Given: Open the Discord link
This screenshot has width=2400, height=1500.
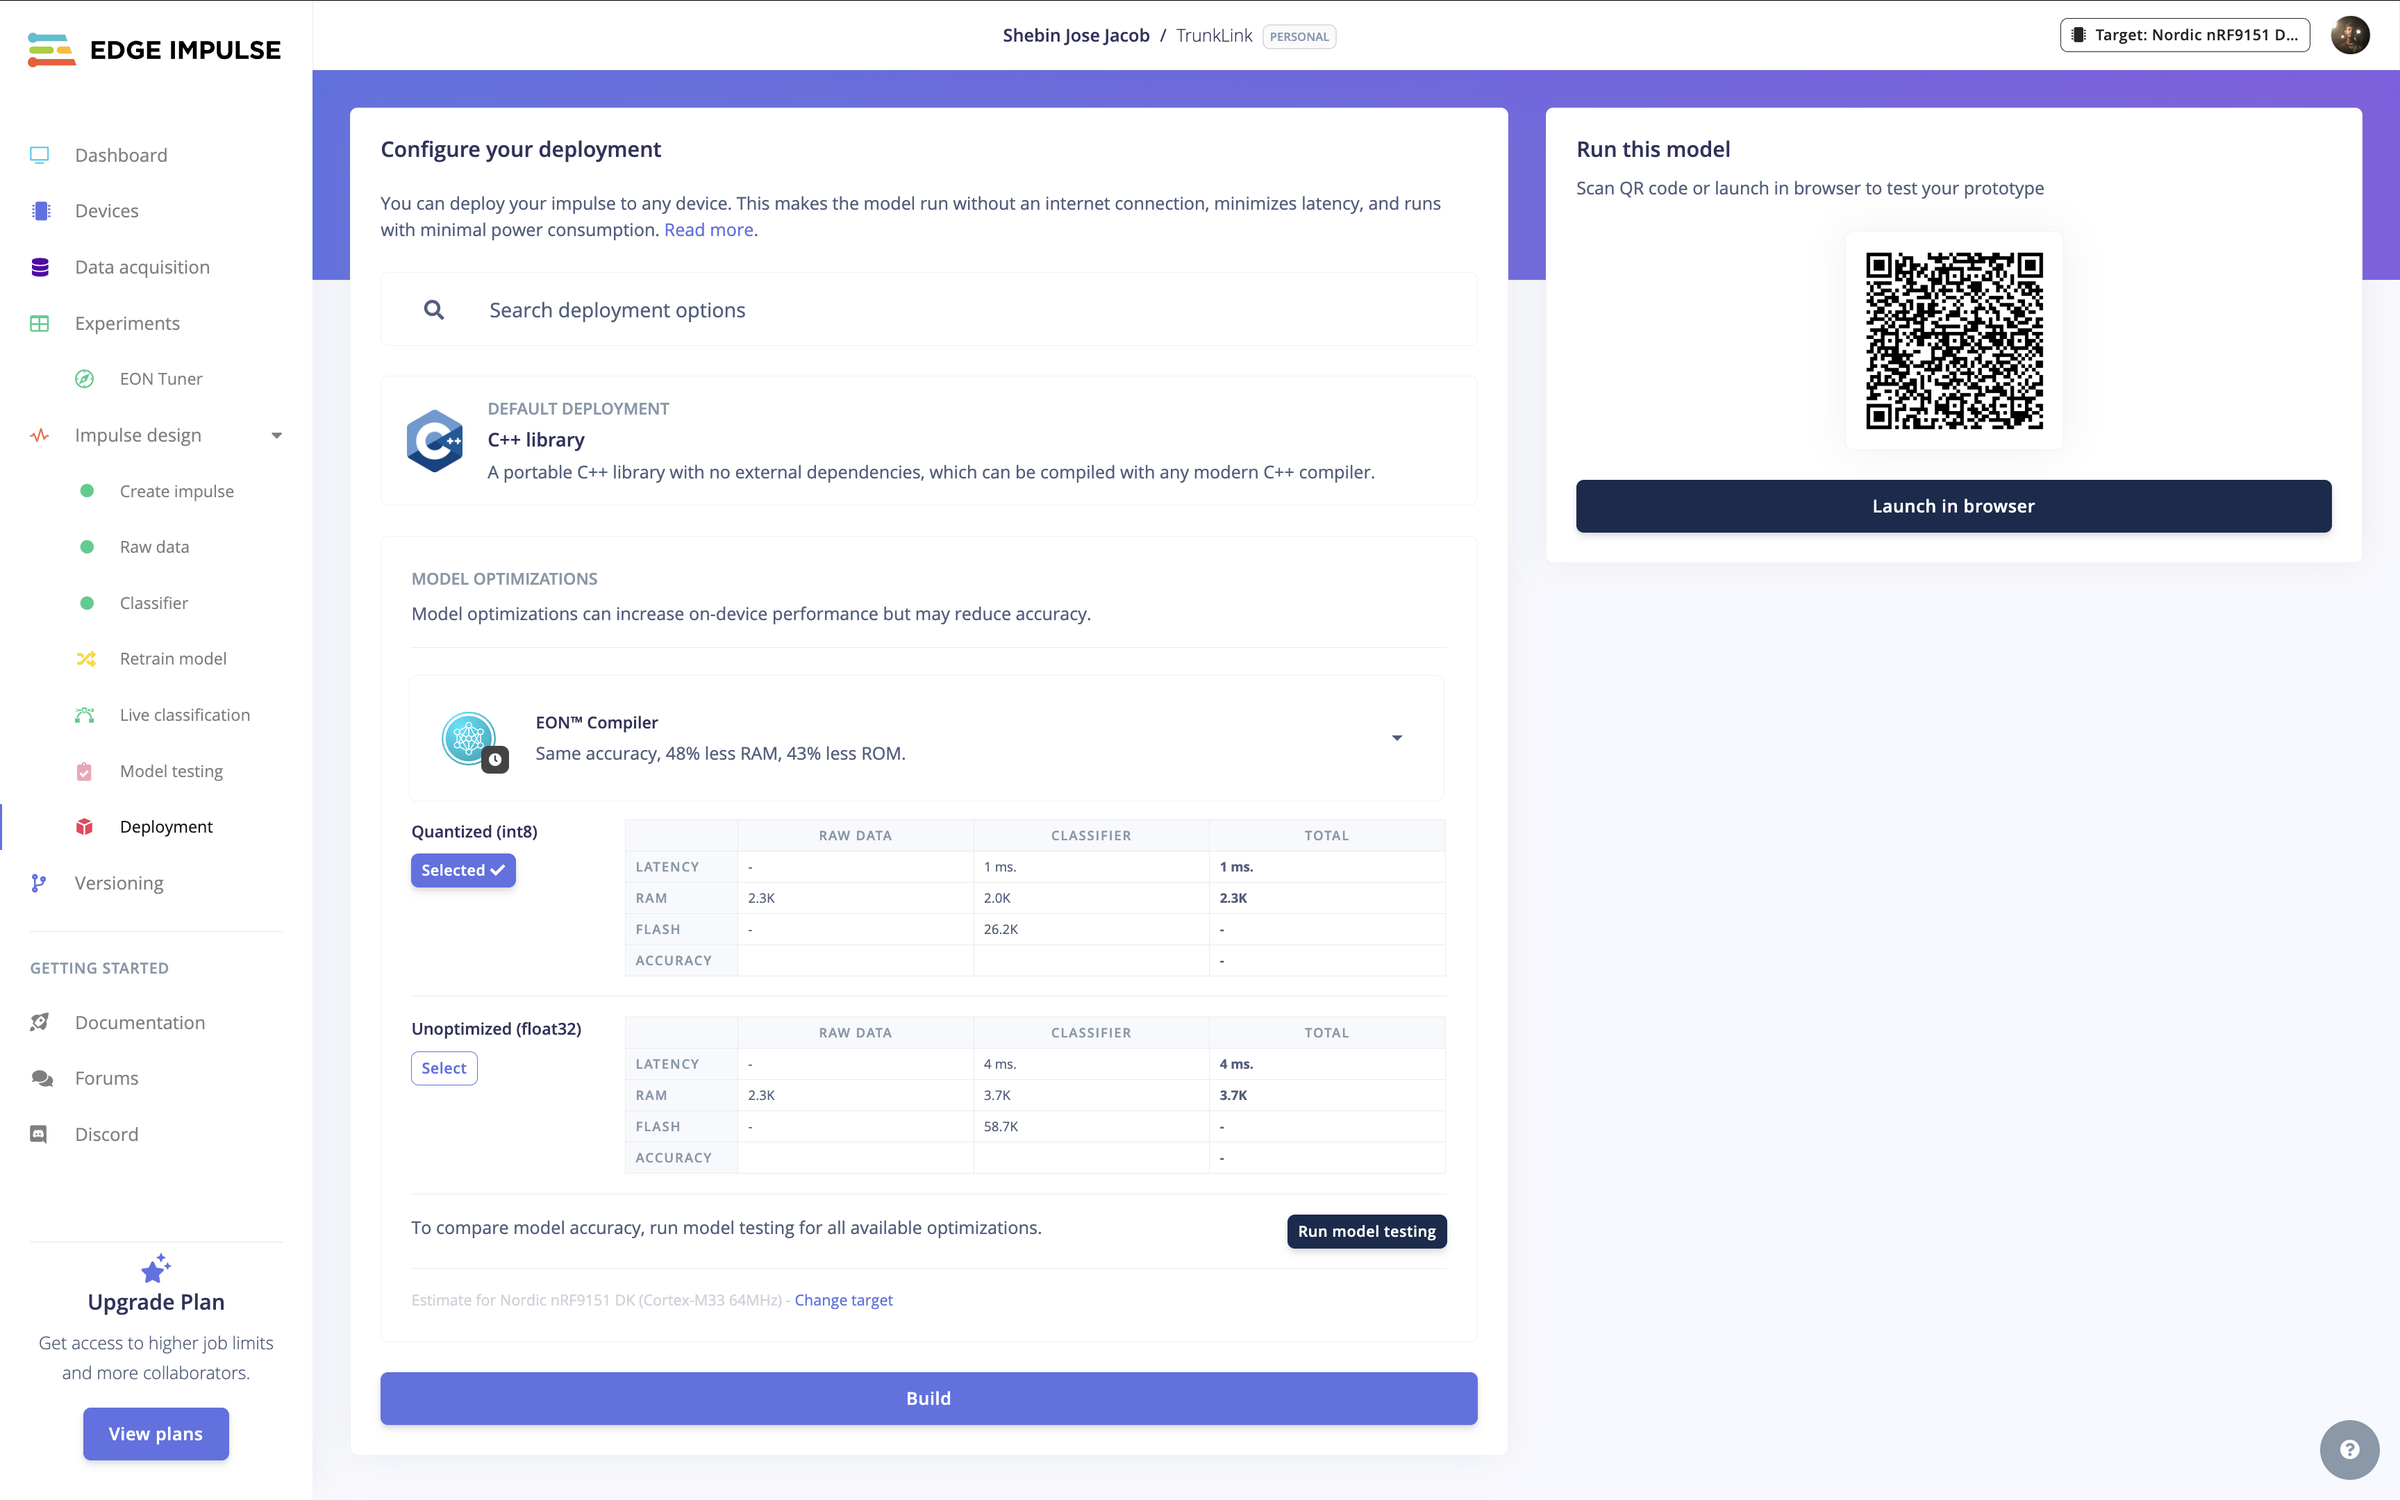Looking at the screenshot, I should [x=107, y=1134].
